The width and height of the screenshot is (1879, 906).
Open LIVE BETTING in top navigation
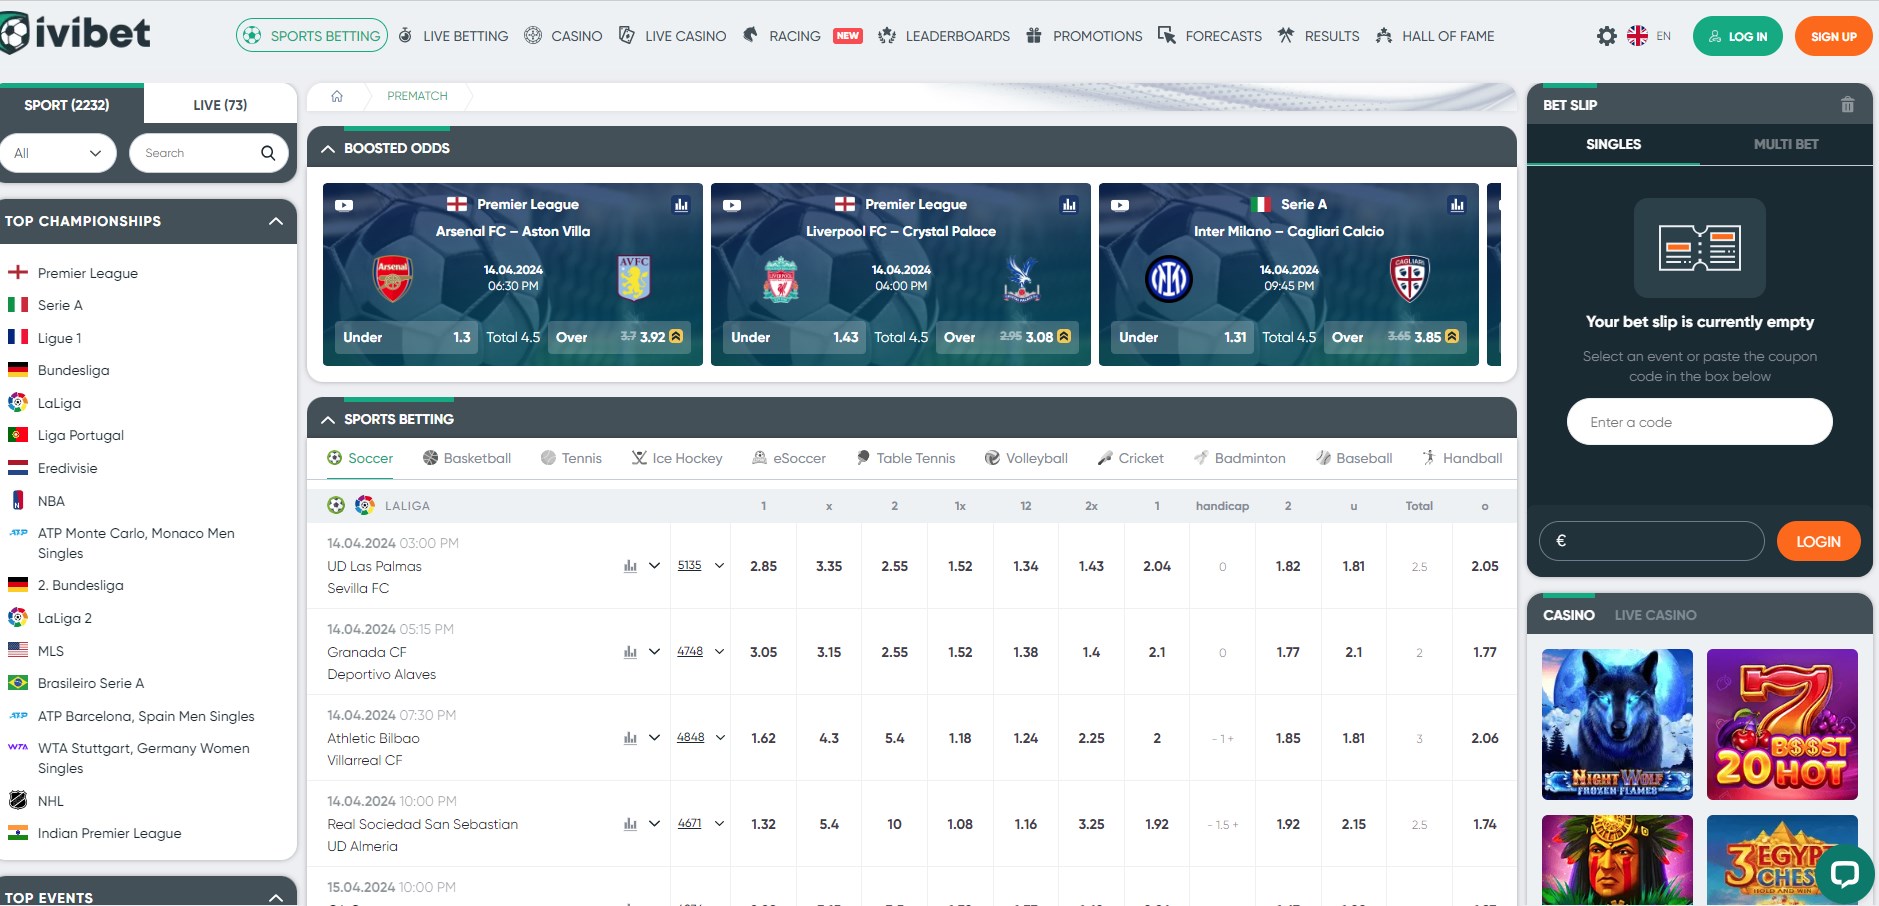pos(453,36)
